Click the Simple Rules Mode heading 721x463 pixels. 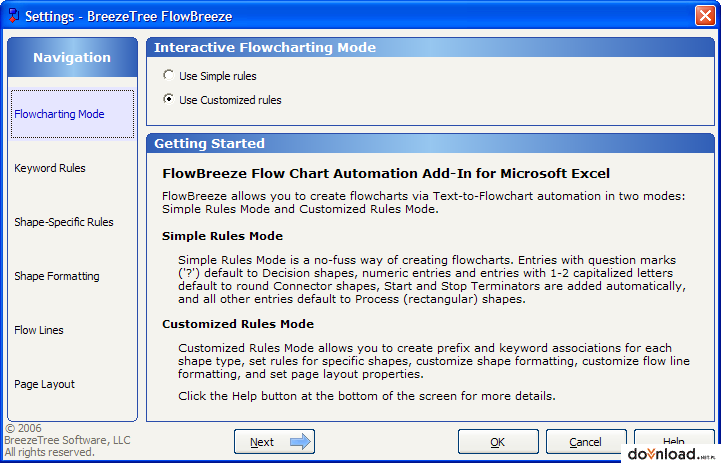coord(222,236)
